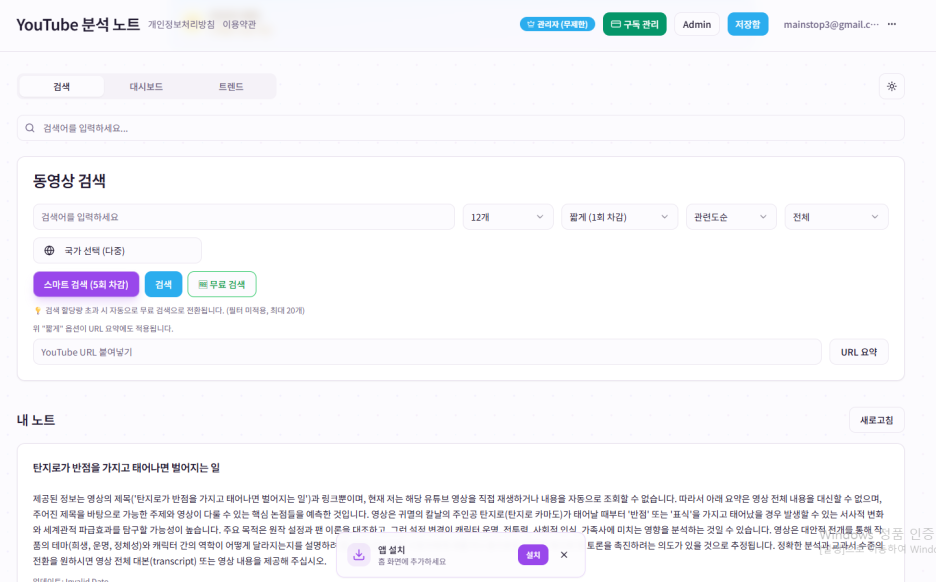Dismiss the app install banner

click(x=564, y=555)
